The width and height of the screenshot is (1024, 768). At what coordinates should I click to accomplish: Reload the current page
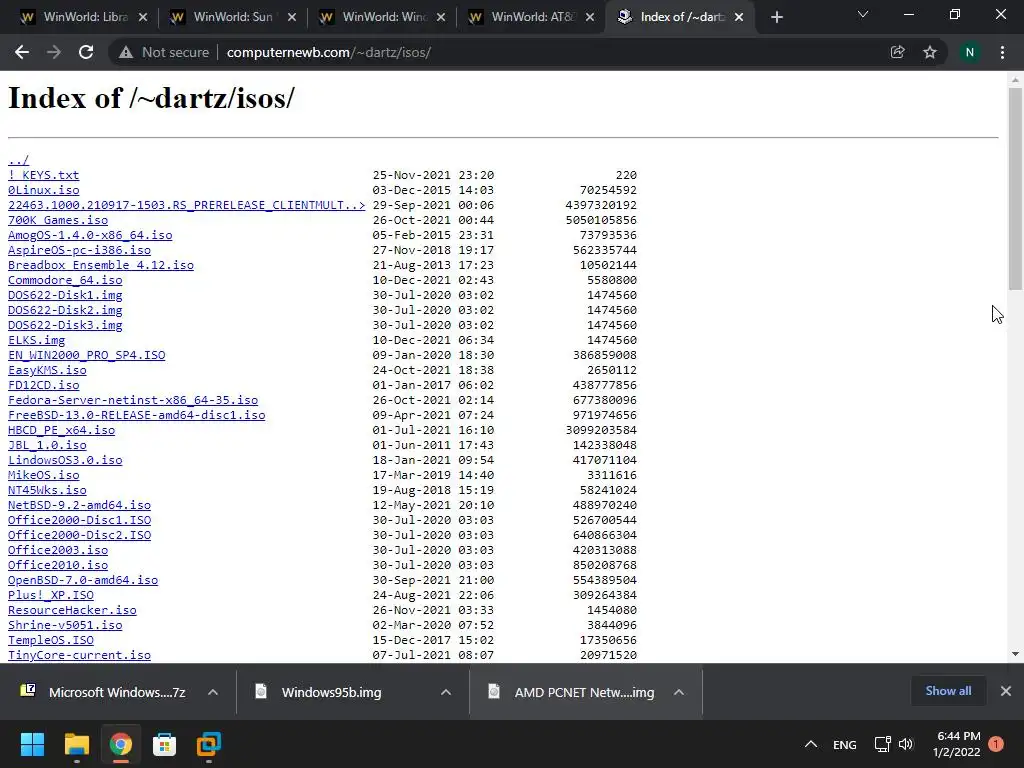click(86, 52)
